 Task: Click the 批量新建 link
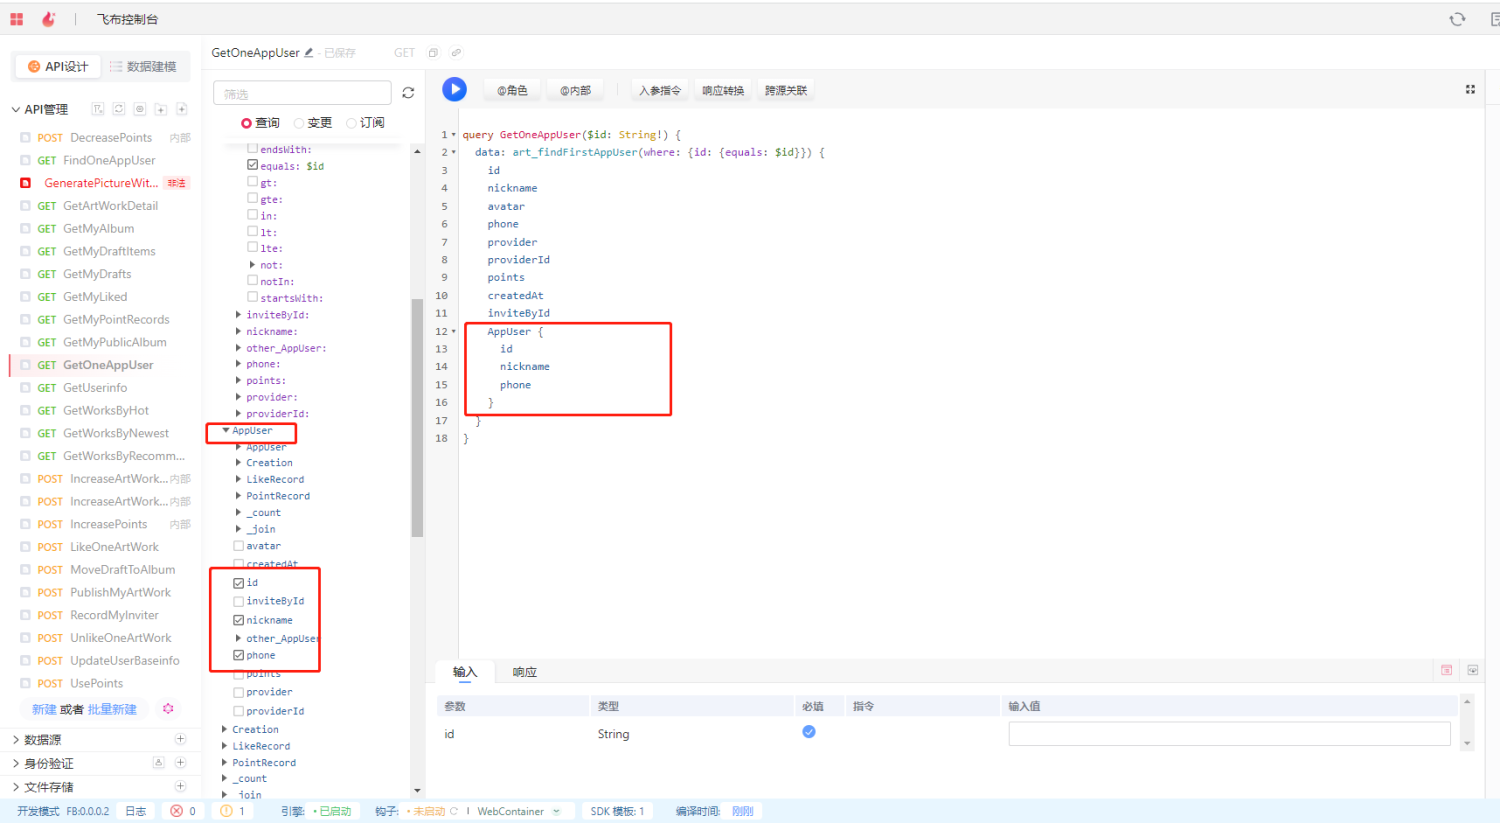pos(113,708)
